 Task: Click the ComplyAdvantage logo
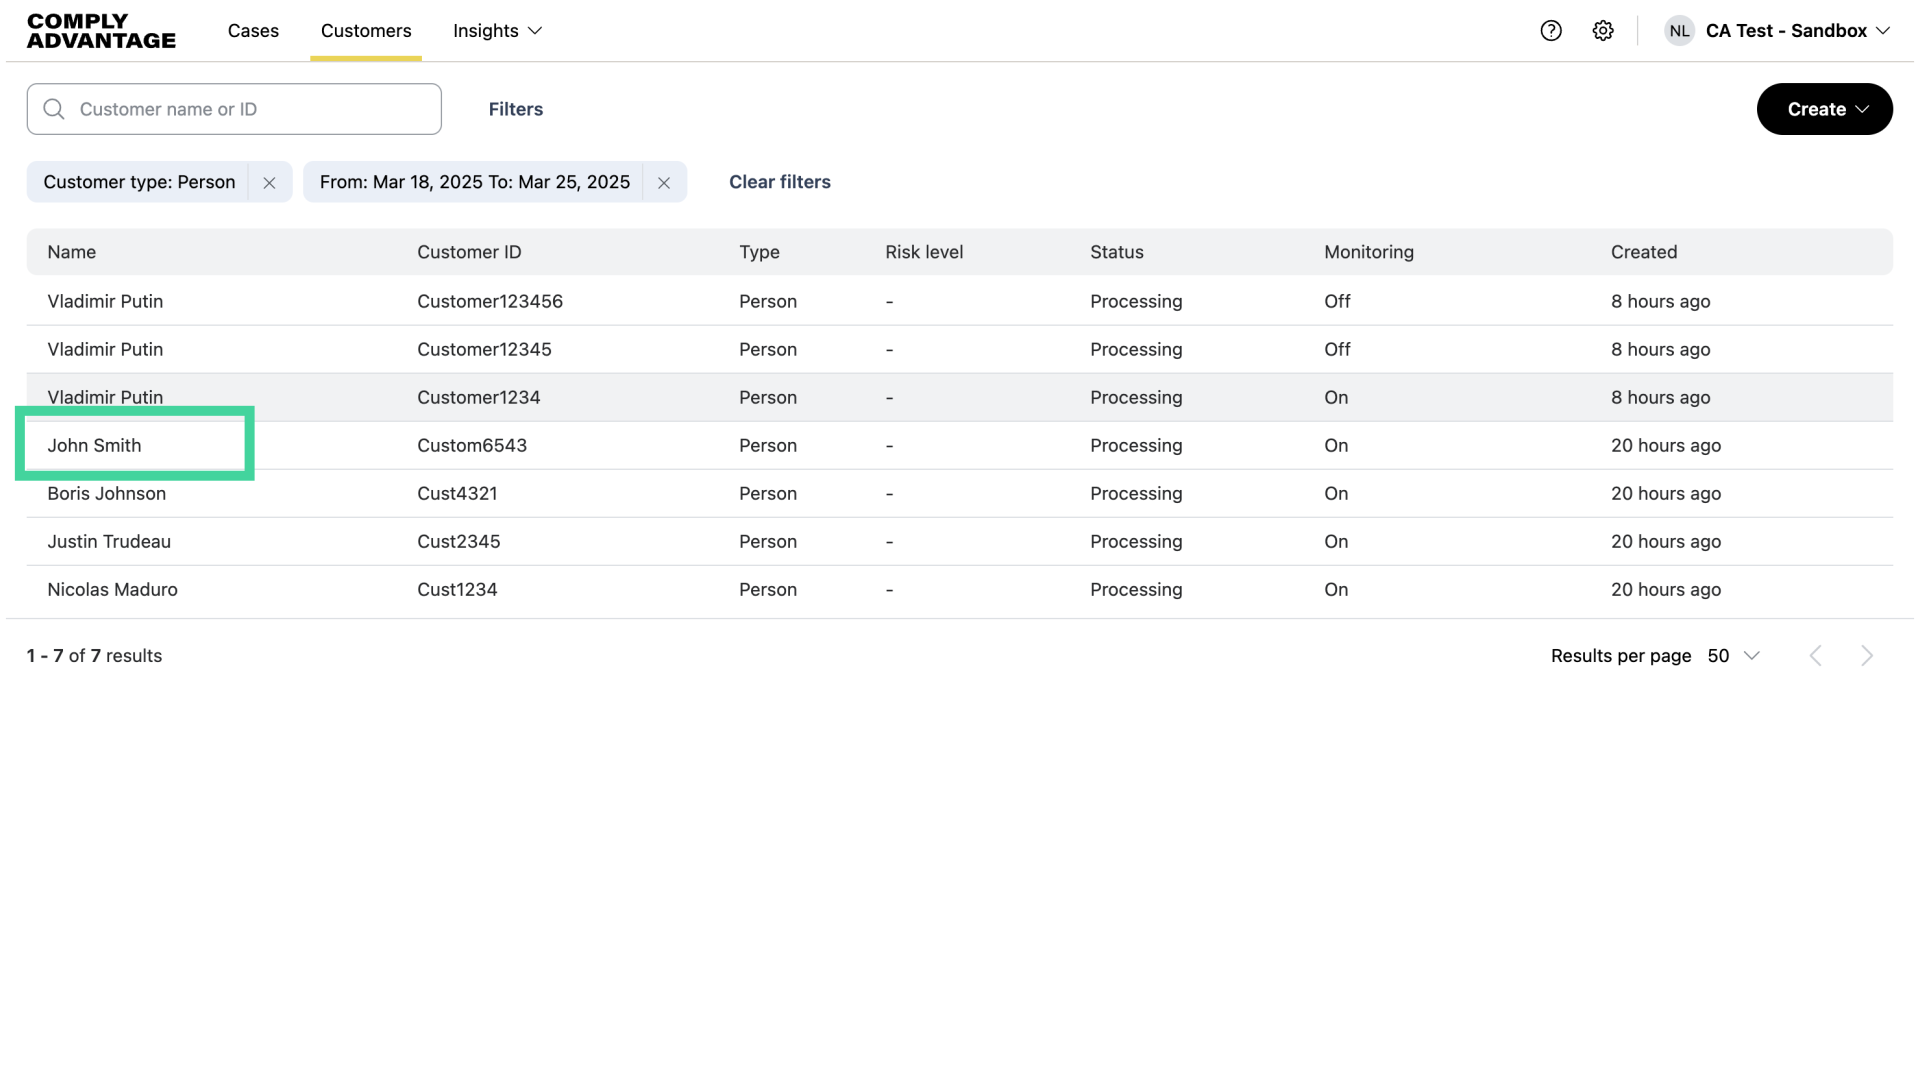click(x=101, y=31)
